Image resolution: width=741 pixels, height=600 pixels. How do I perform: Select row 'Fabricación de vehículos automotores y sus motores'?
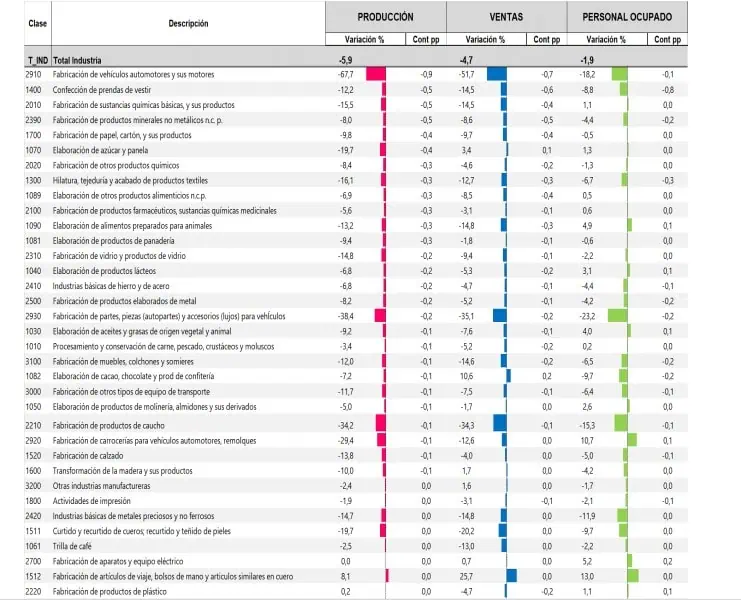pos(356,75)
